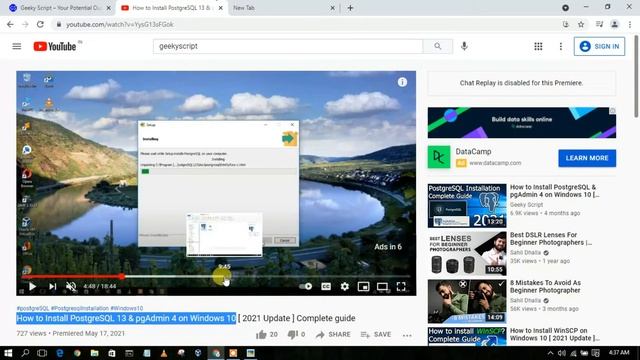Click the SIGN IN button
640x360 pixels.
[599, 46]
